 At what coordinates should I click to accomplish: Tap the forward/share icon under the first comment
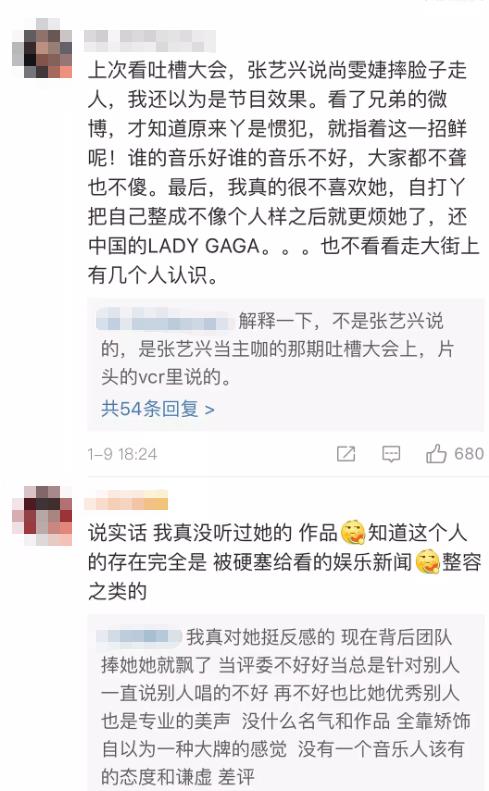coord(346,454)
